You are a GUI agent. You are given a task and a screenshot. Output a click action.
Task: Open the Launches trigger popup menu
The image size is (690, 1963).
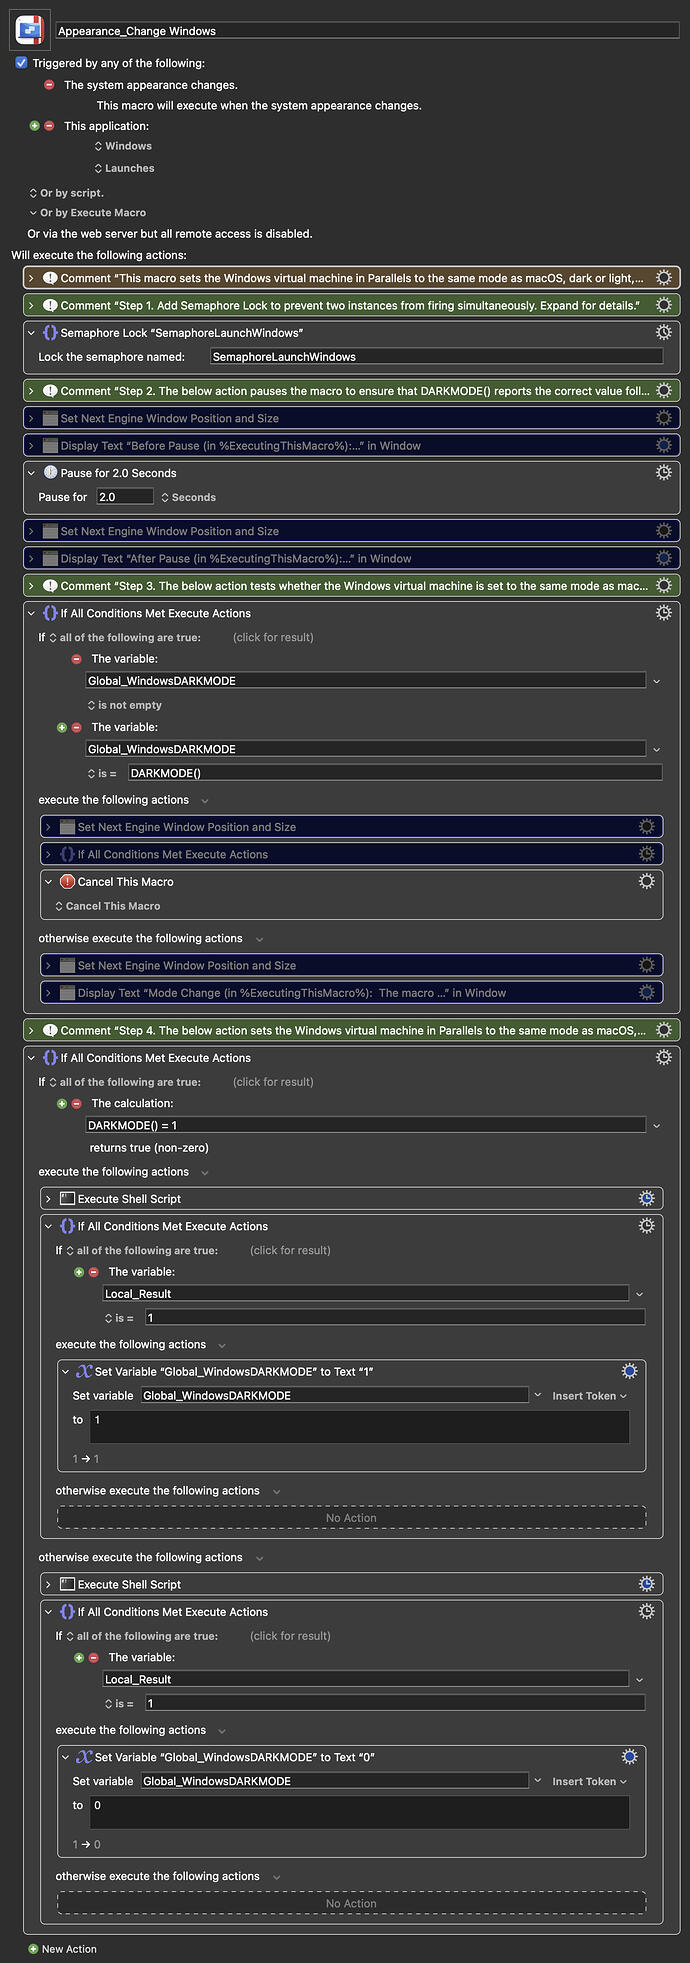(124, 168)
